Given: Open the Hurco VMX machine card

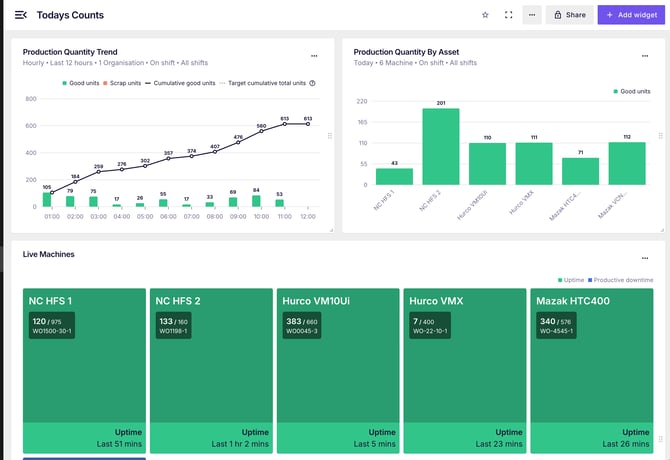Looking at the screenshot, I should pyautogui.click(x=465, y=371).
